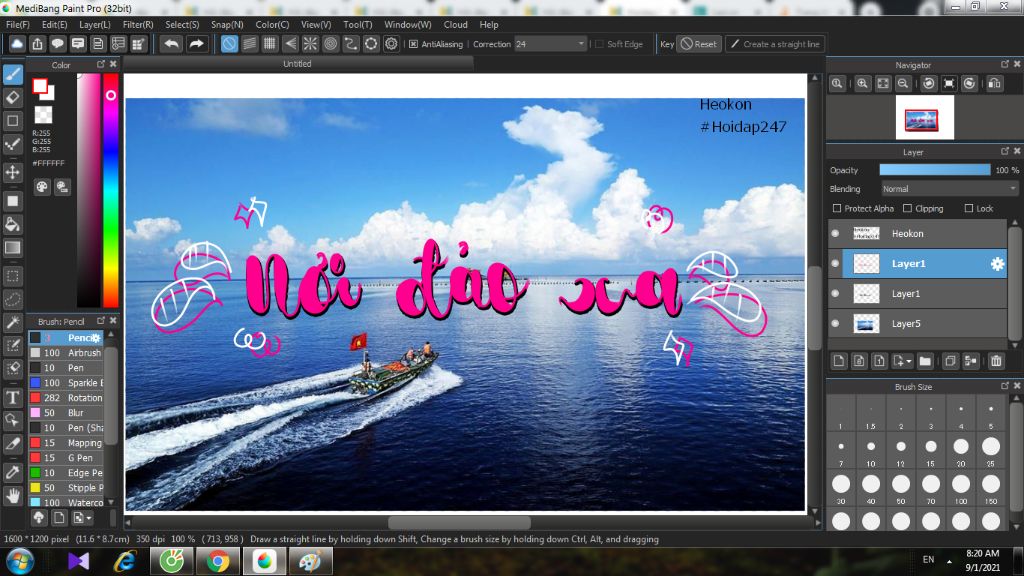Toggle the AntiAliasing checkbox
Screen dimensions: 1024x576
[413, 44]
